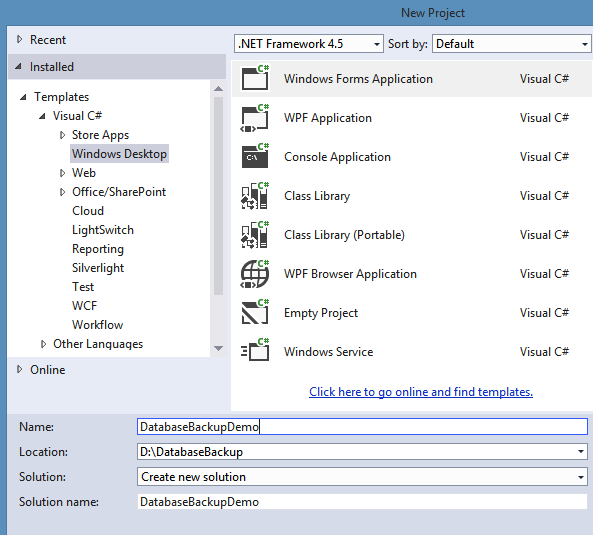Select the WPF Browser Application globe icon

[255, 274]
